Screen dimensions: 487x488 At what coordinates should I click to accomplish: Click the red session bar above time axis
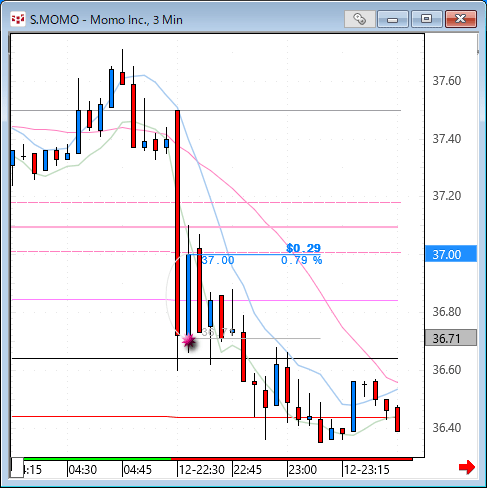(x=292, y=459)
